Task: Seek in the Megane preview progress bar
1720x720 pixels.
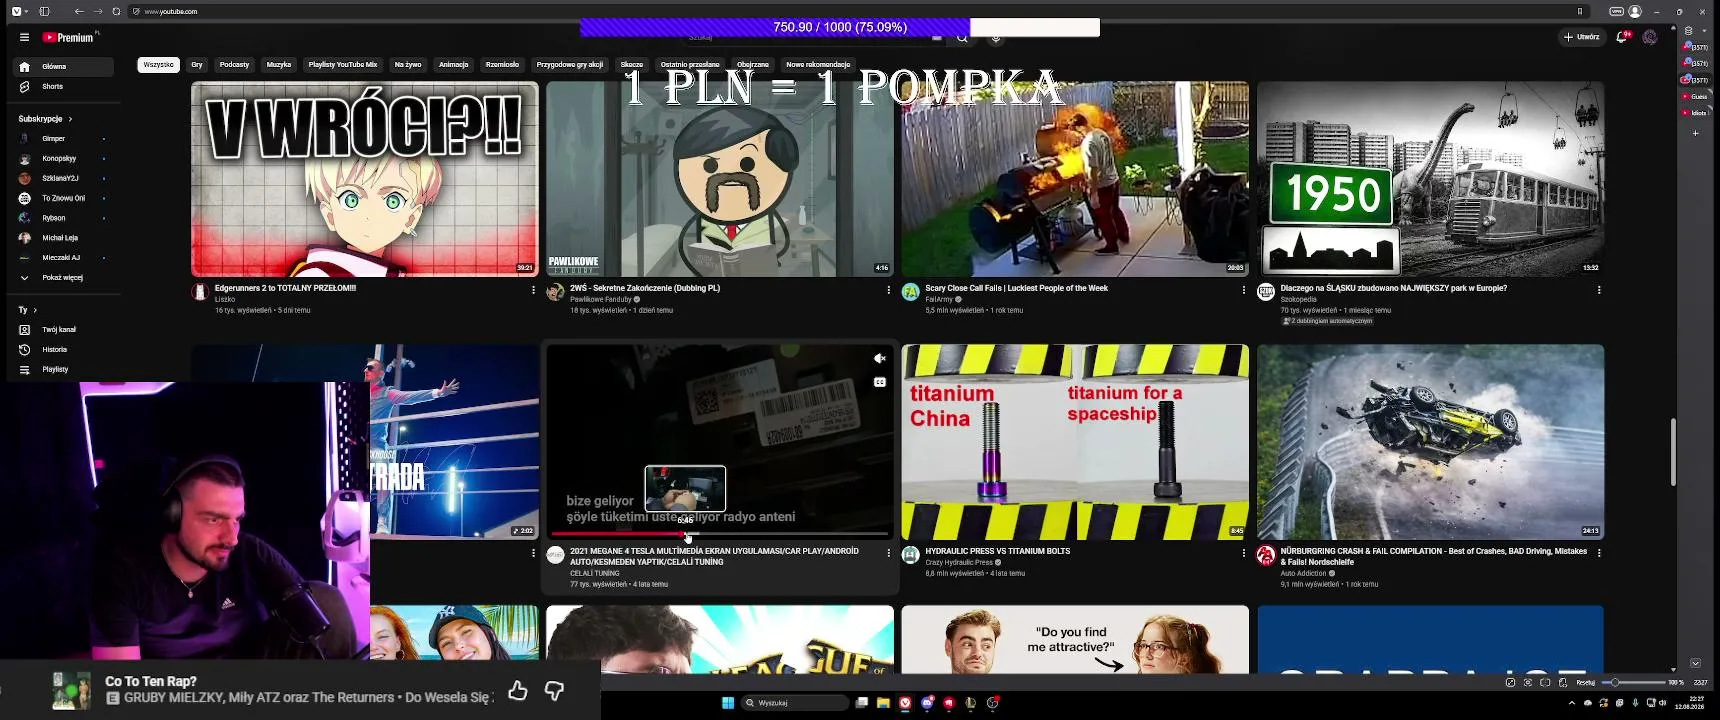Action: click(720, 534)
